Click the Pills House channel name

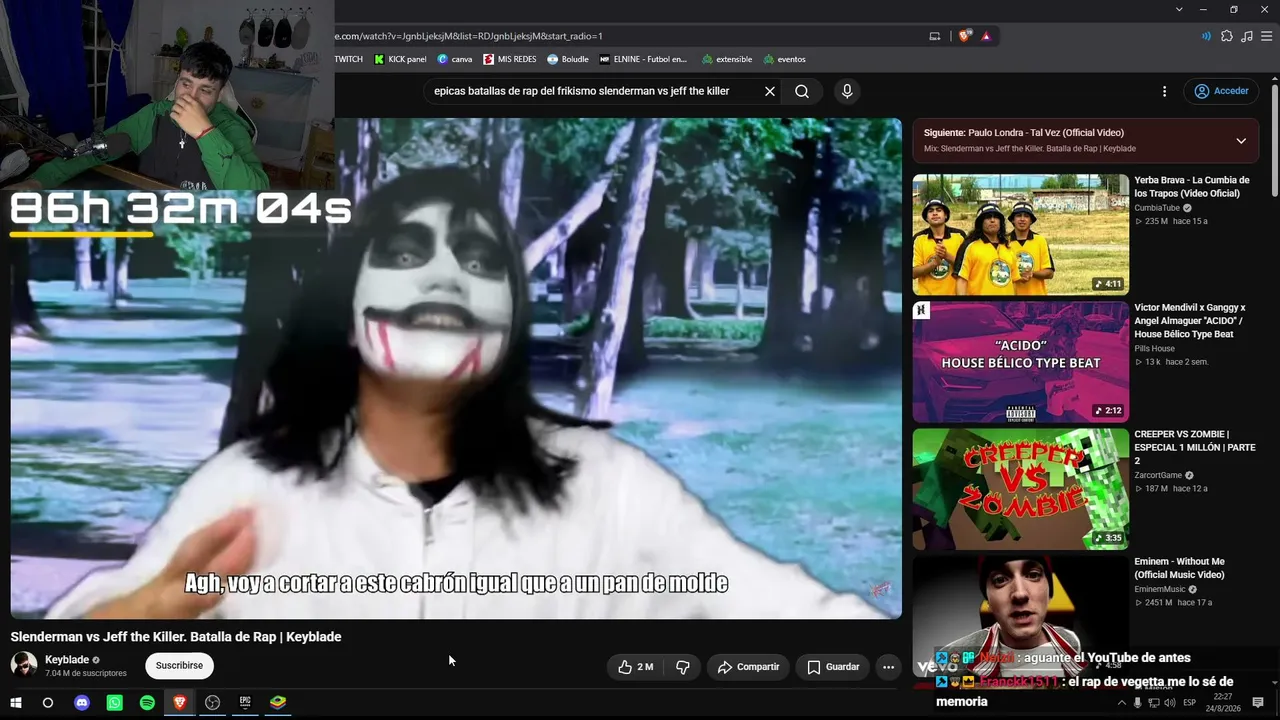pyautogui.click(x=1154, y=349)
